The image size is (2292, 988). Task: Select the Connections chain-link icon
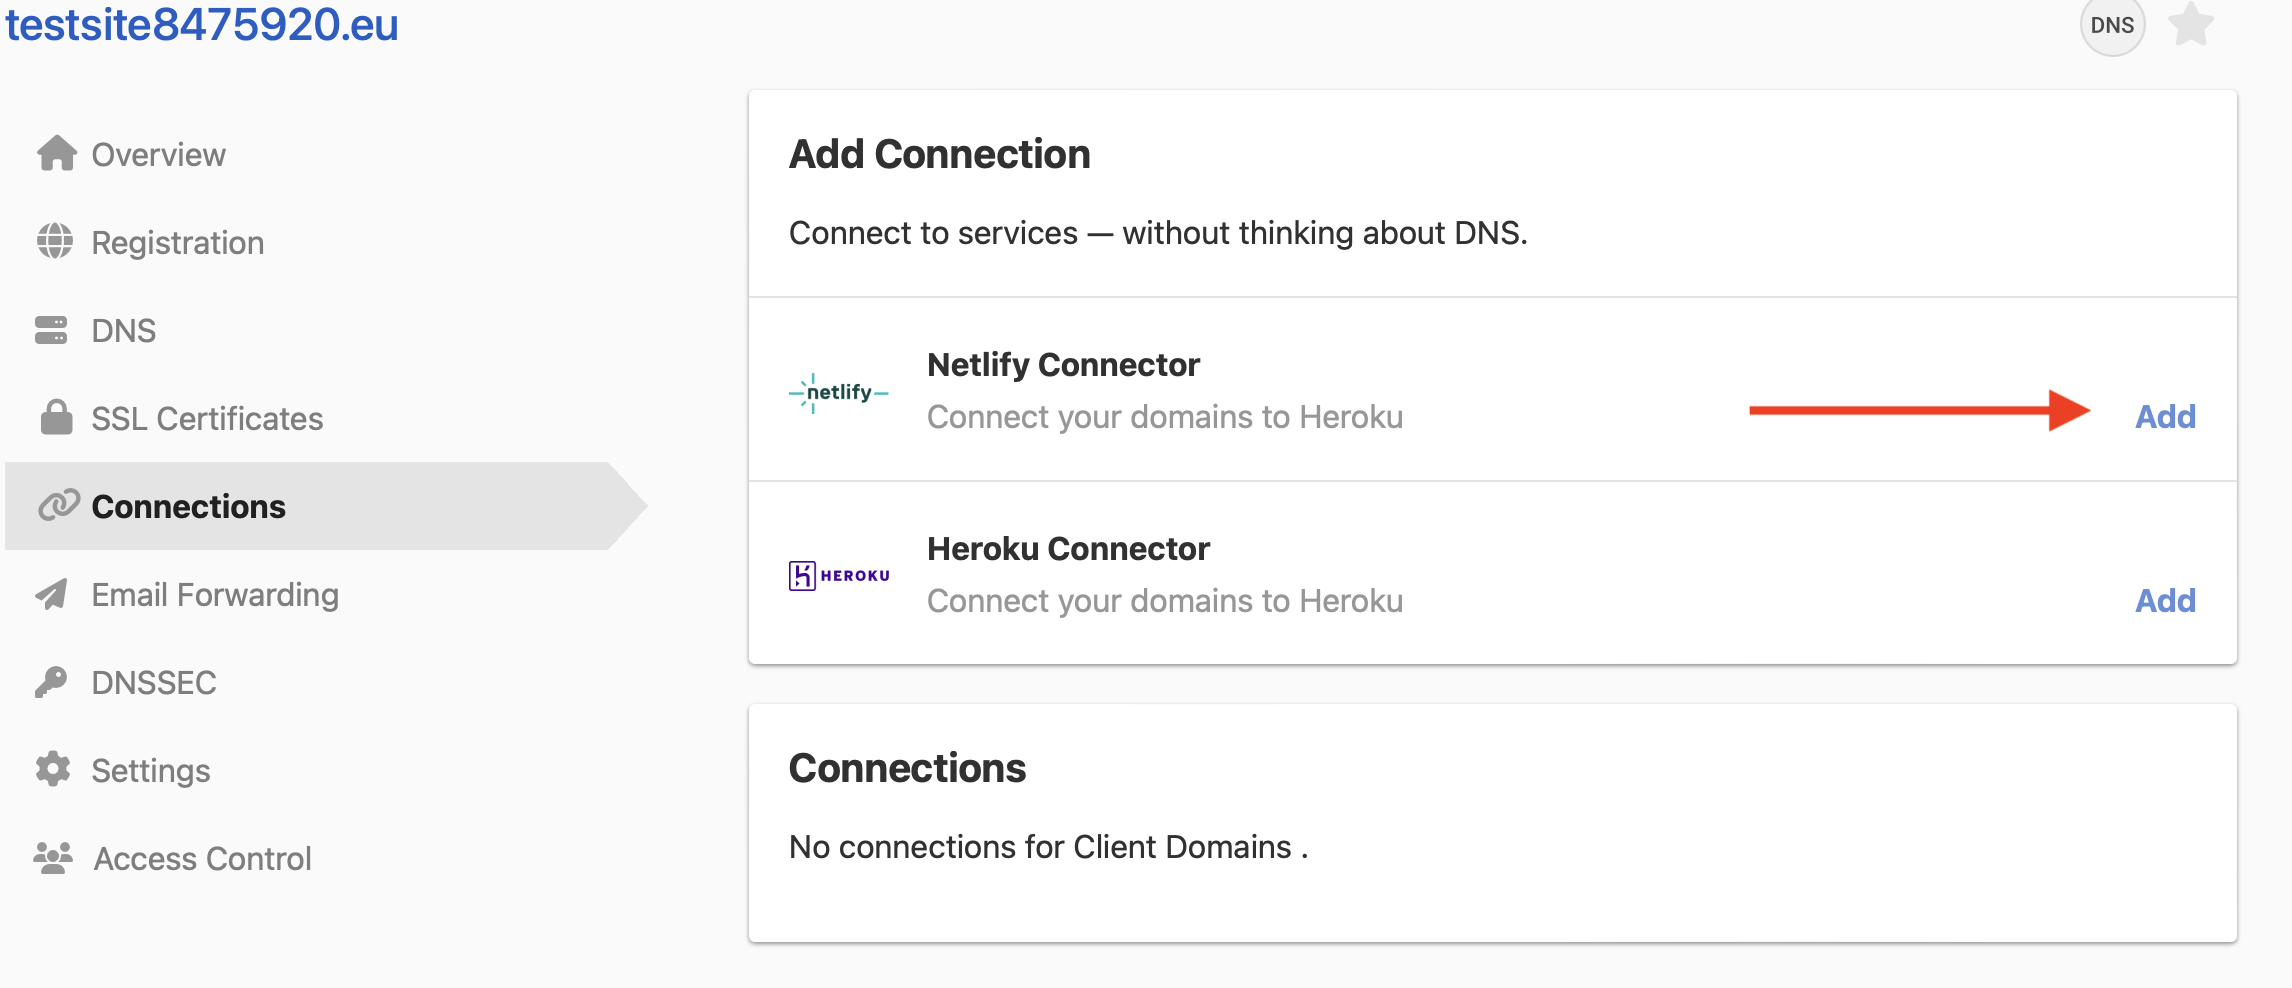coord(62,506)
